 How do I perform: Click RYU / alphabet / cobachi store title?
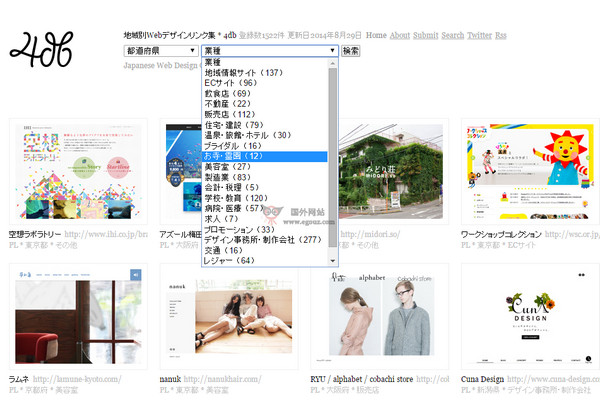coord(362,379)
